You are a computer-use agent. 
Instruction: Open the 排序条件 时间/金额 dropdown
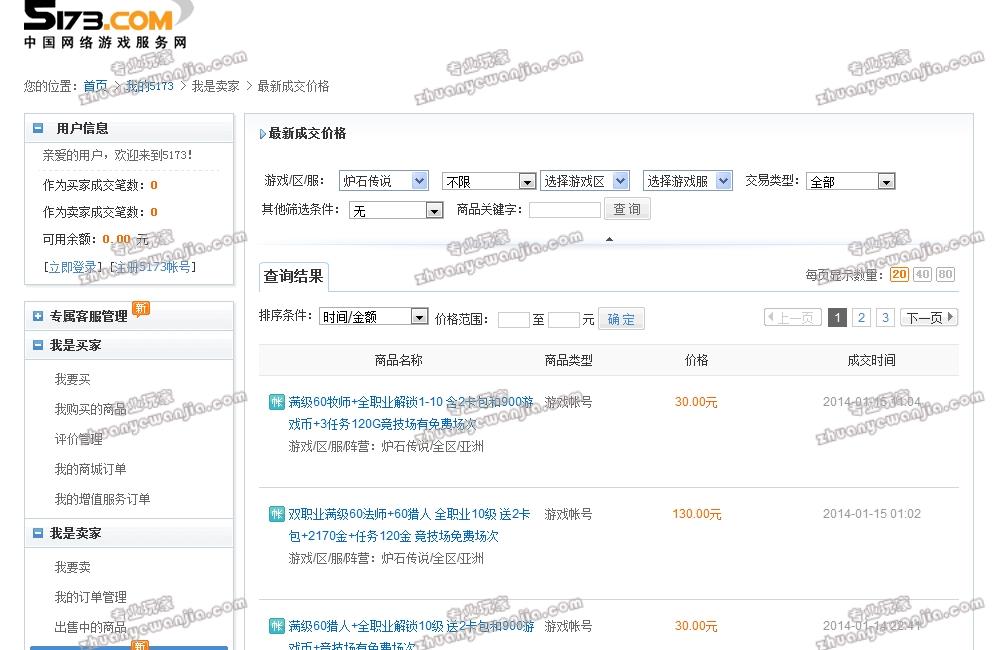pyautogui.click(x=374, y=316)
